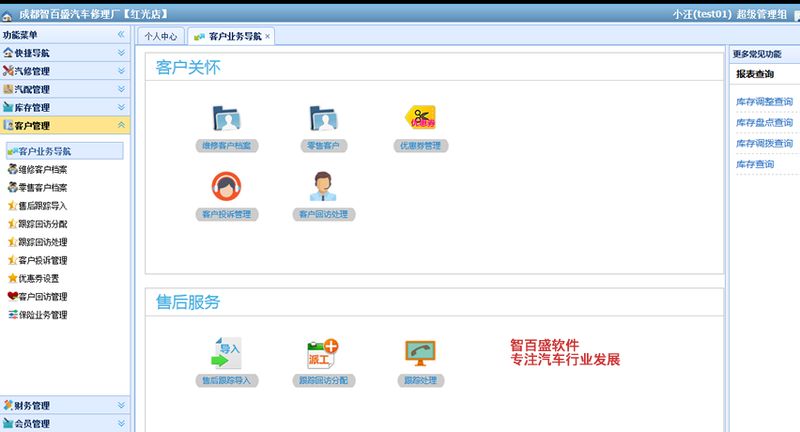The width and height of the screenshot is (800, 432).
Task: Click the 汽修管理 tools icon
Action: 8,71
